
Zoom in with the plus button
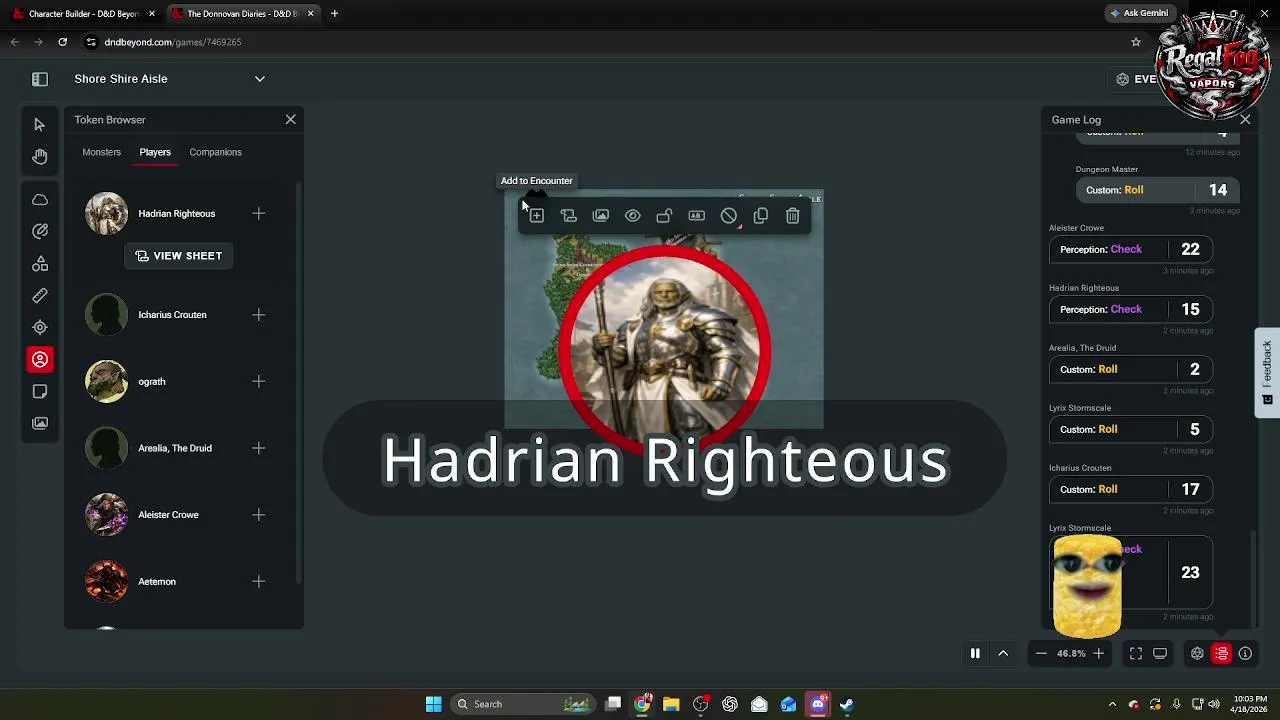pyautogui.click(x=1099, y=654)
